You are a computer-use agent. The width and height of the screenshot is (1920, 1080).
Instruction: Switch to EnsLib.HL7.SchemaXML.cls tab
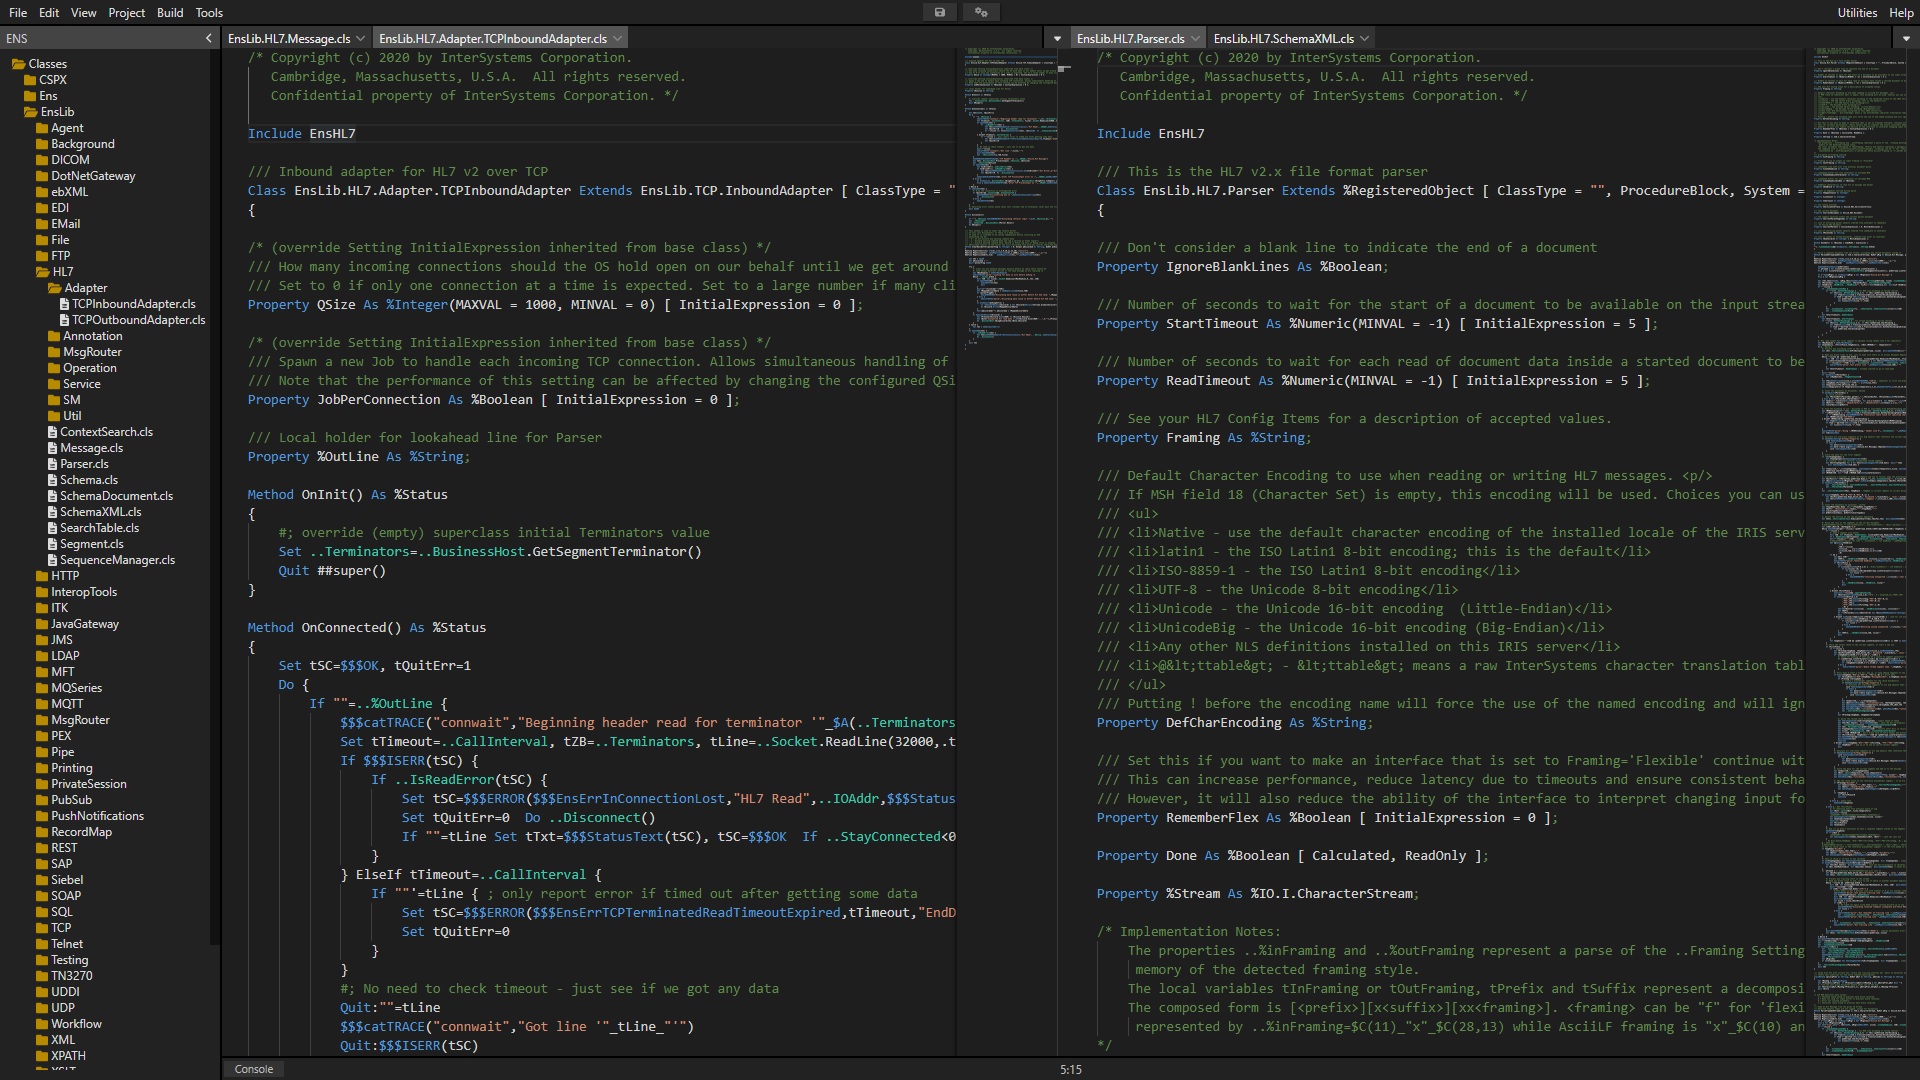pyautogui.click(x=1282, y=39)
